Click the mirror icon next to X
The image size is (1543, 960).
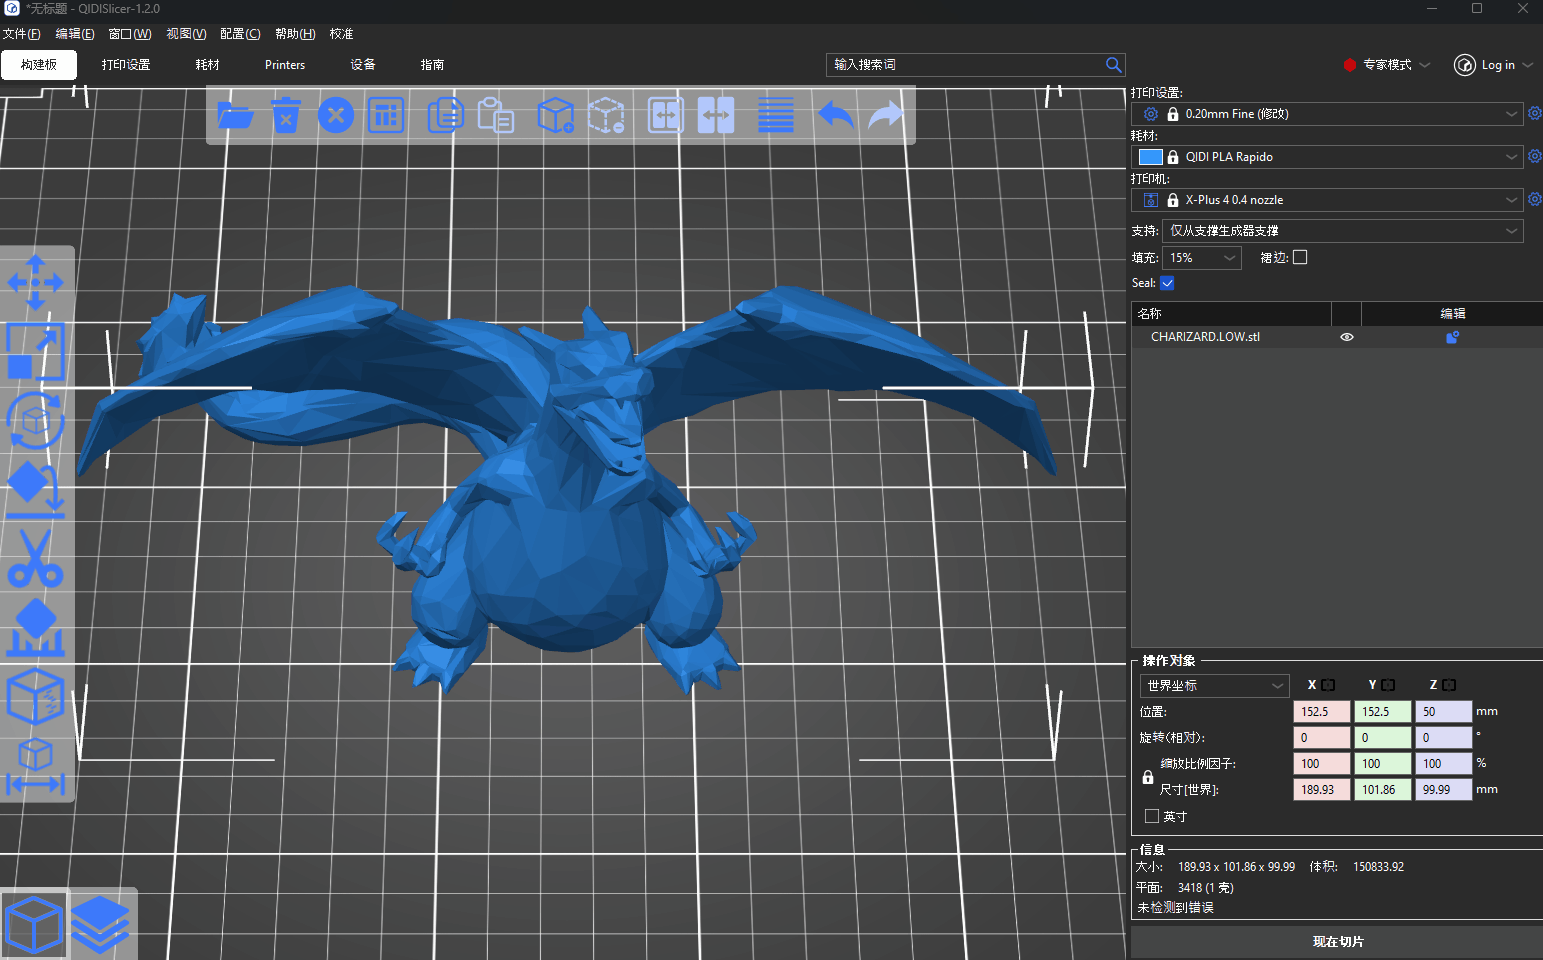(1328, 685)
